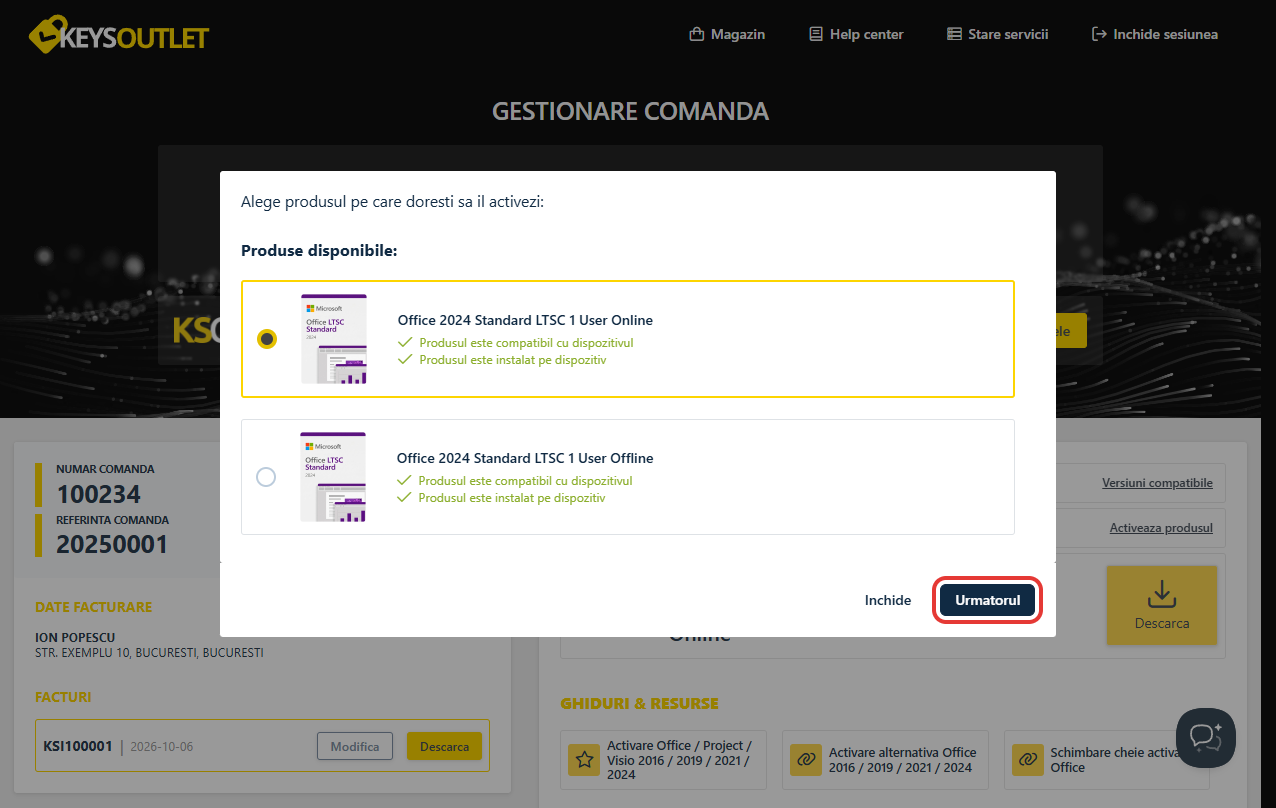Open the Magazin shop link
This screenshot has height=808, width=1276.
click(727, 34)
